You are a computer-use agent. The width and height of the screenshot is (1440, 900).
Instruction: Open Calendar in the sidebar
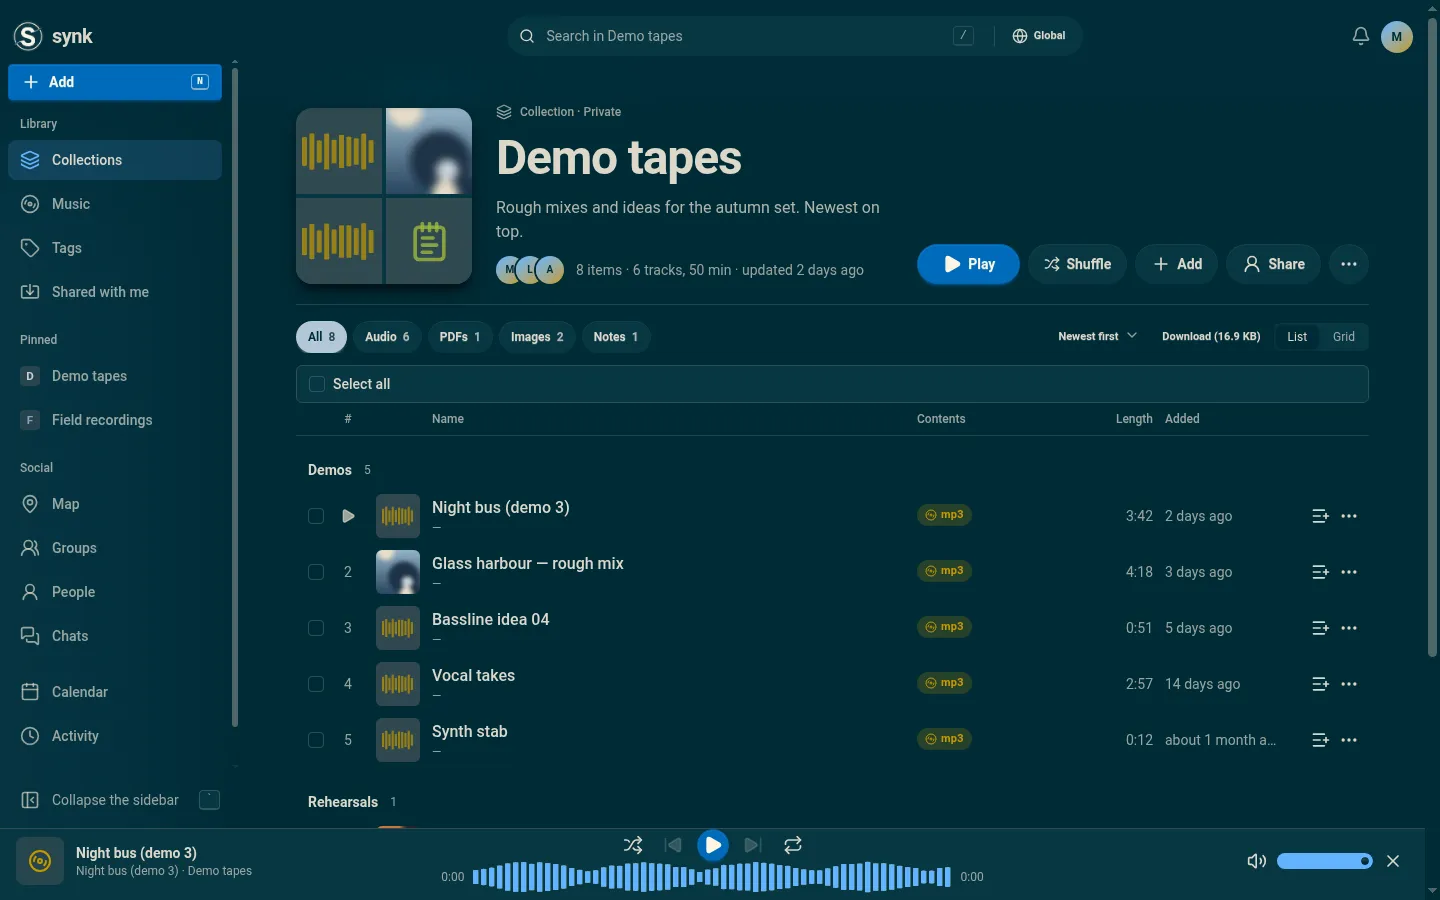click(115, 692)
